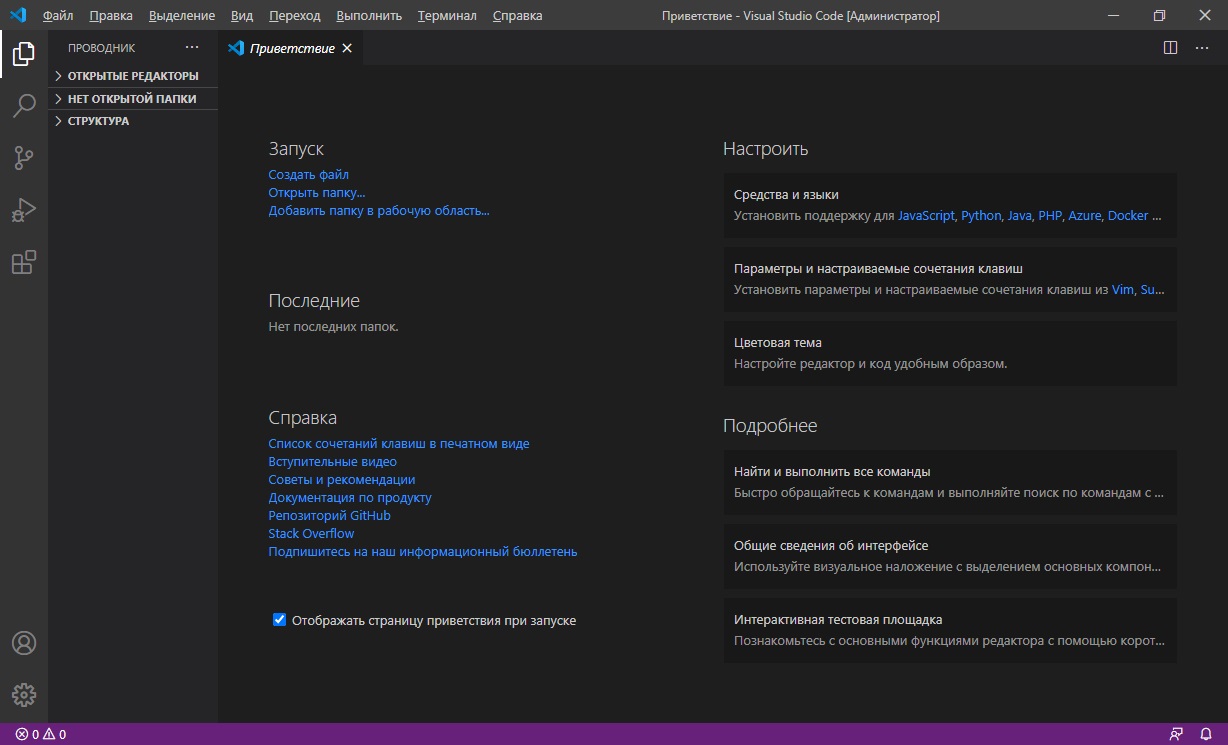Open the Run and Debug view icon
1228x745 pixels.
tap(24, 210)
